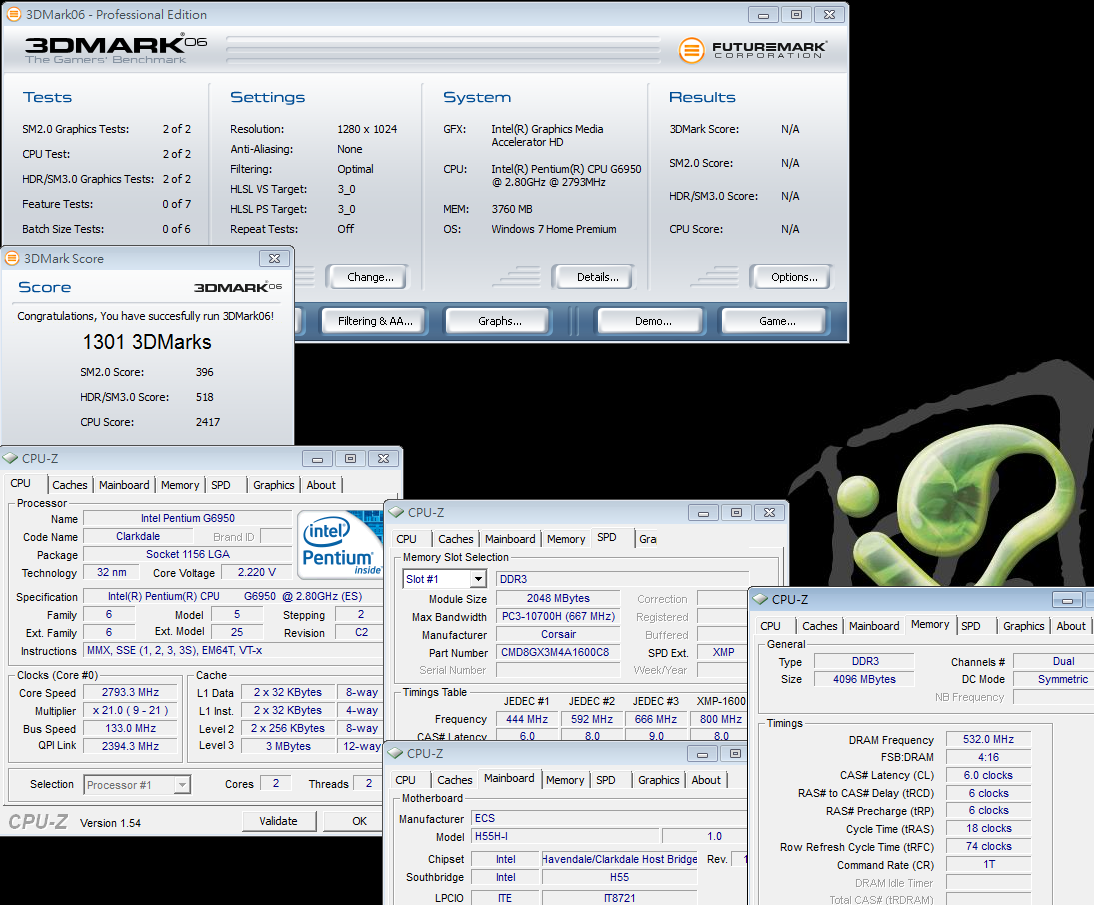The image size is (1094, 905).
Task: Click the processor Name field showing Intel Pentium G6950
Action: point(188,519)
